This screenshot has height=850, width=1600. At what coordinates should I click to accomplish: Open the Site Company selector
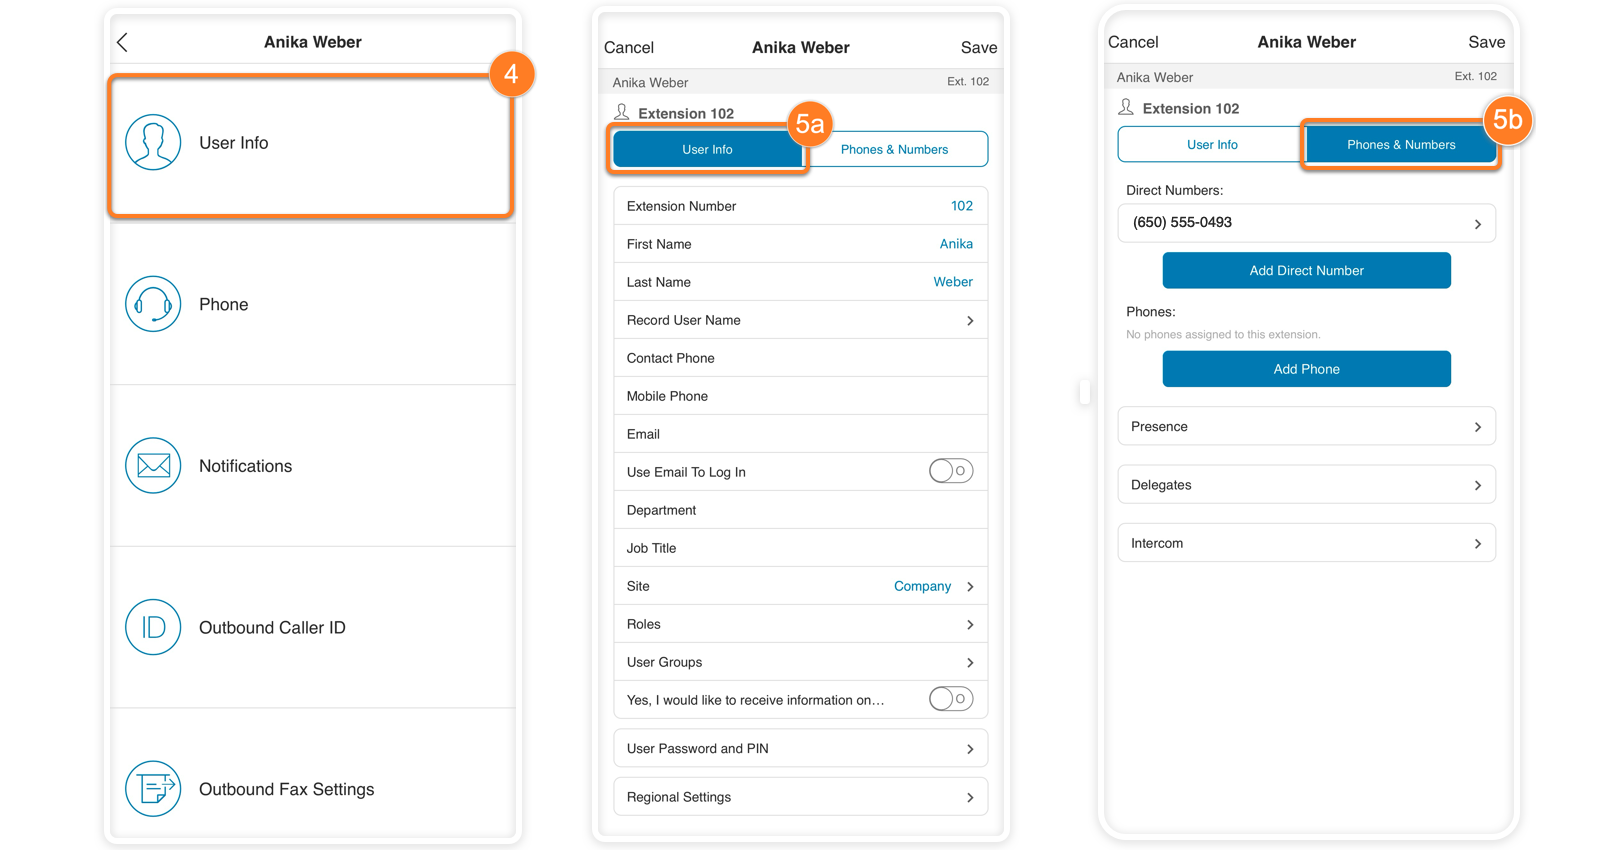(932, 586)
